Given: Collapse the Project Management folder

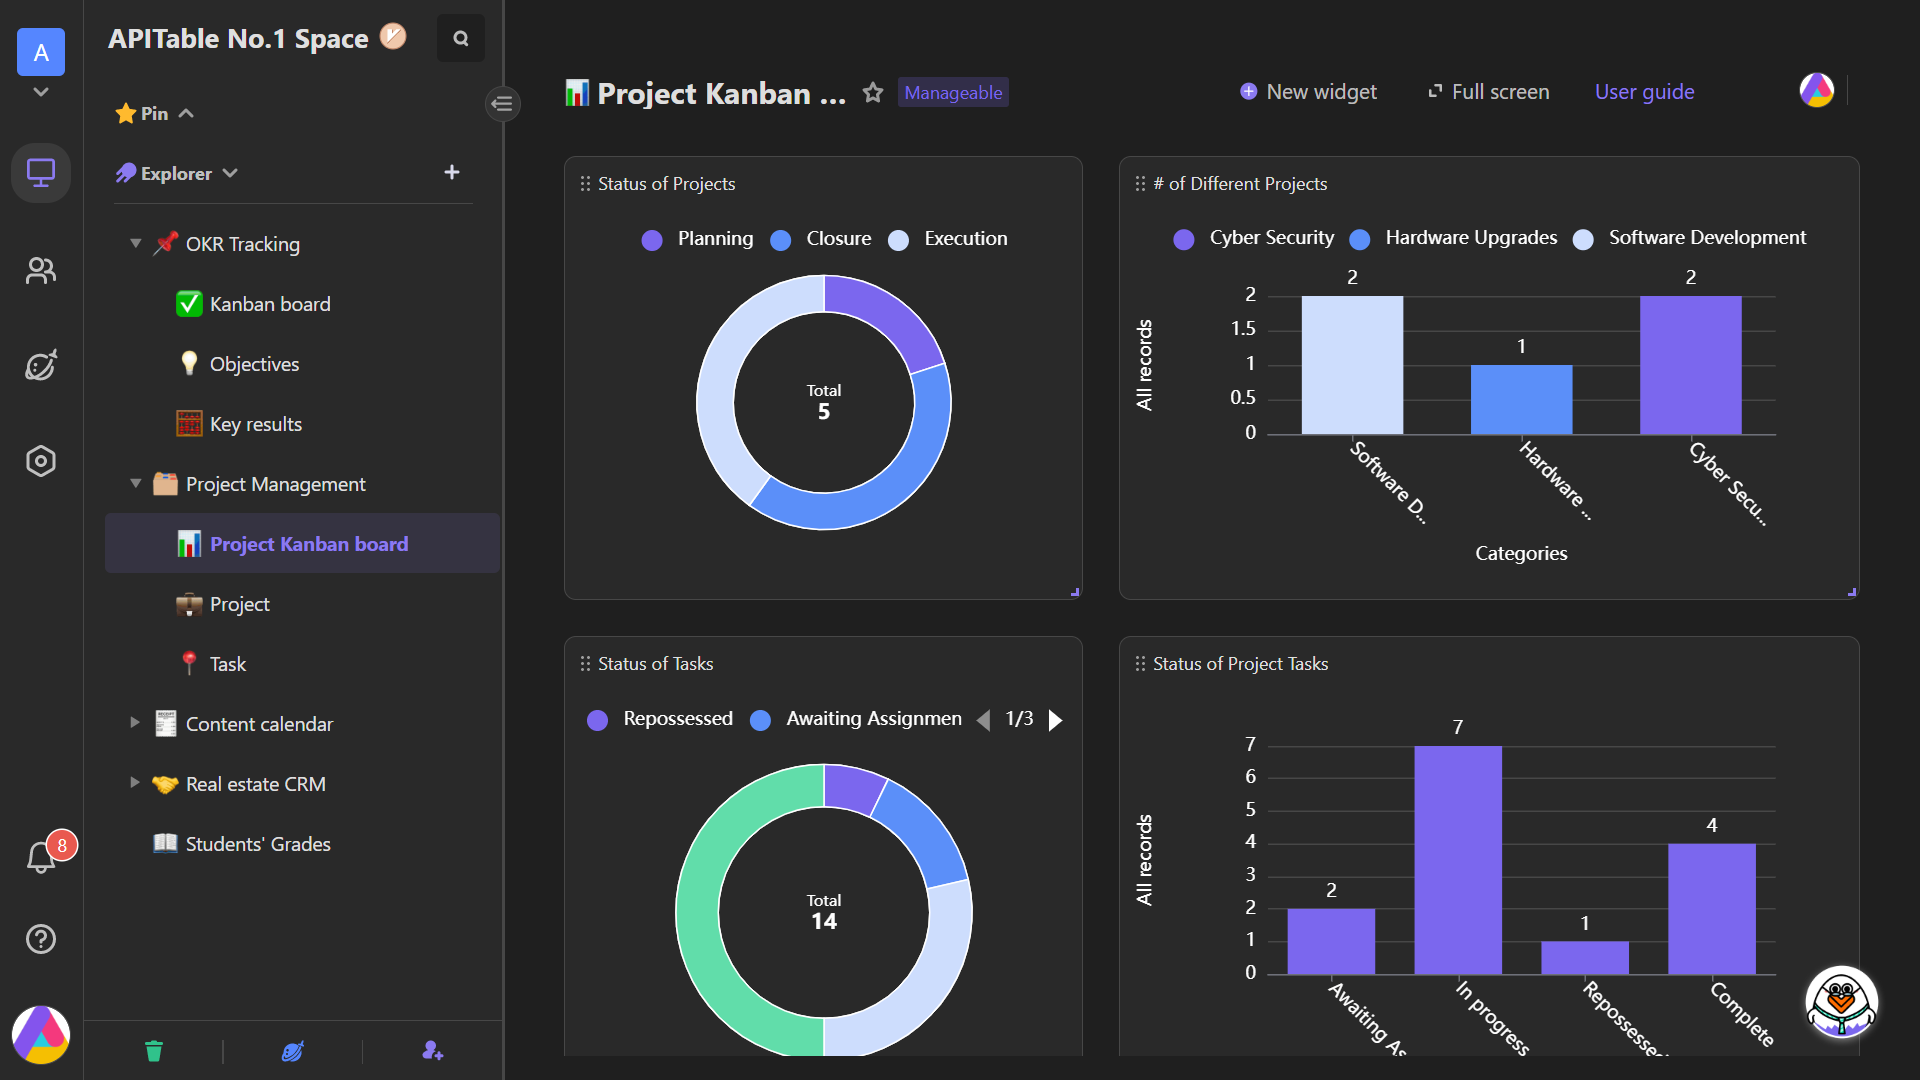Looking at the screenshot, I should [136, 483].
